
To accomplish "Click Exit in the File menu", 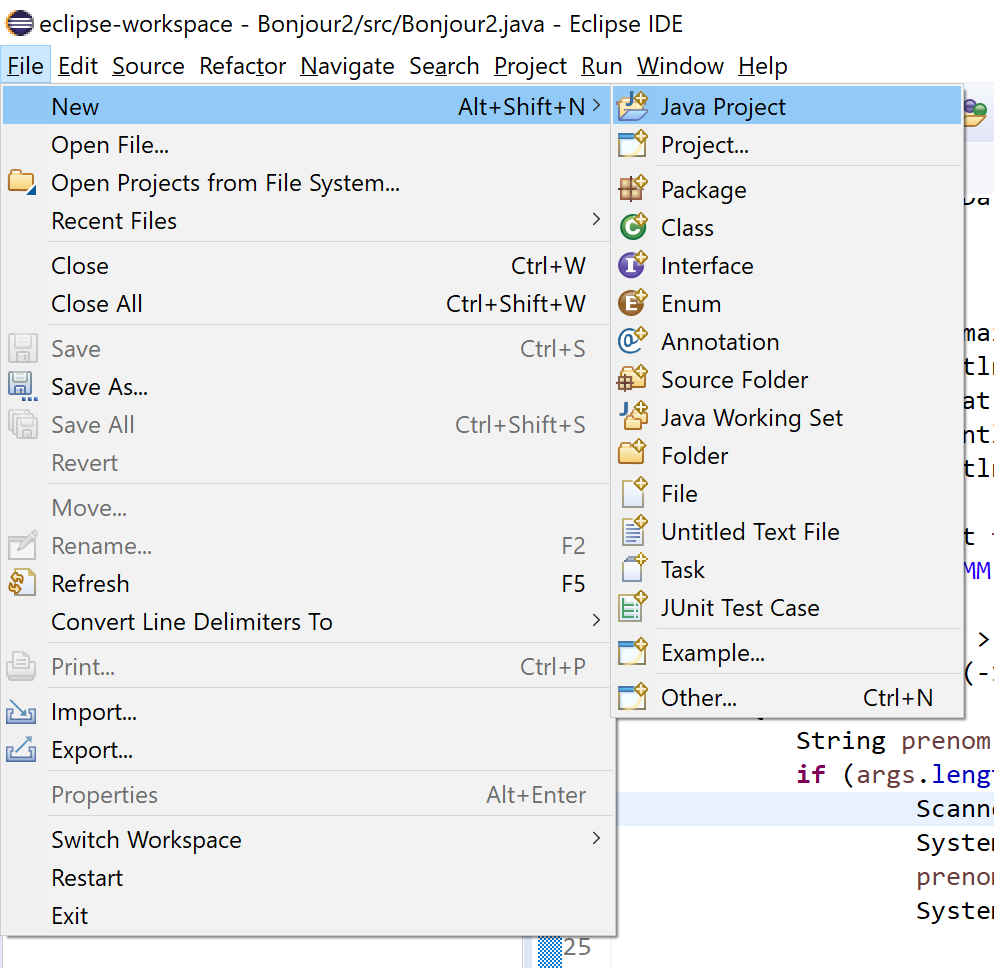I will tap(70, 916).
